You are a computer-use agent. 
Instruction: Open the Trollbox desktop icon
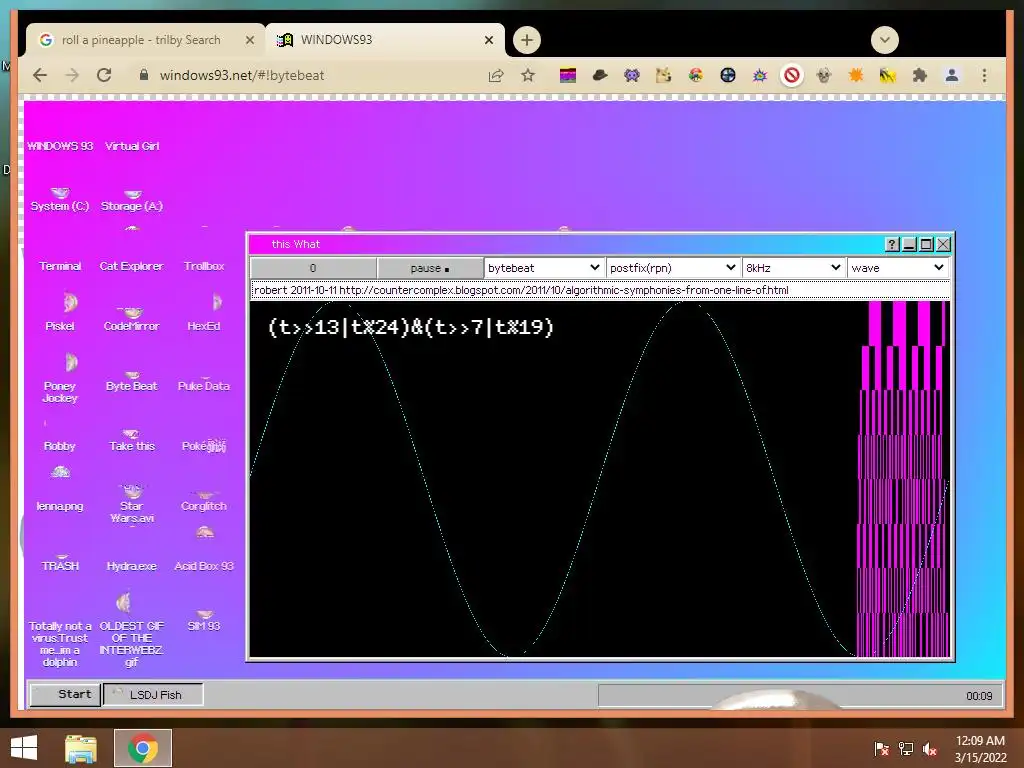pos(204,266)
